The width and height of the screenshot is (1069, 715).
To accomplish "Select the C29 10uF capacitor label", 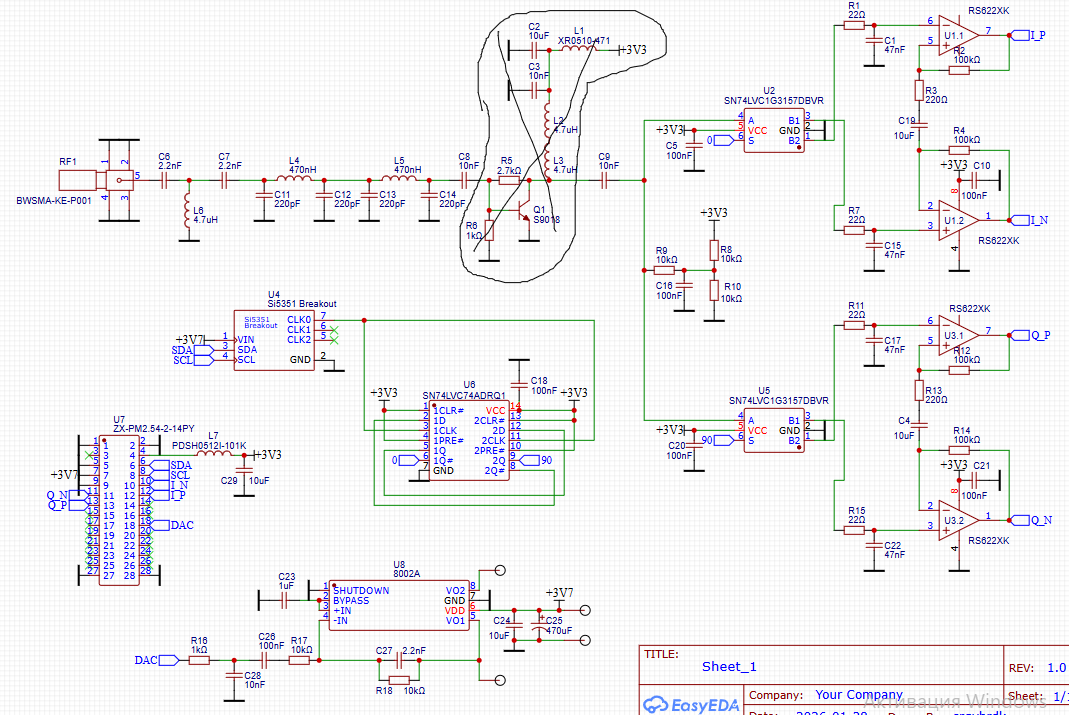I will pos(245,481).
